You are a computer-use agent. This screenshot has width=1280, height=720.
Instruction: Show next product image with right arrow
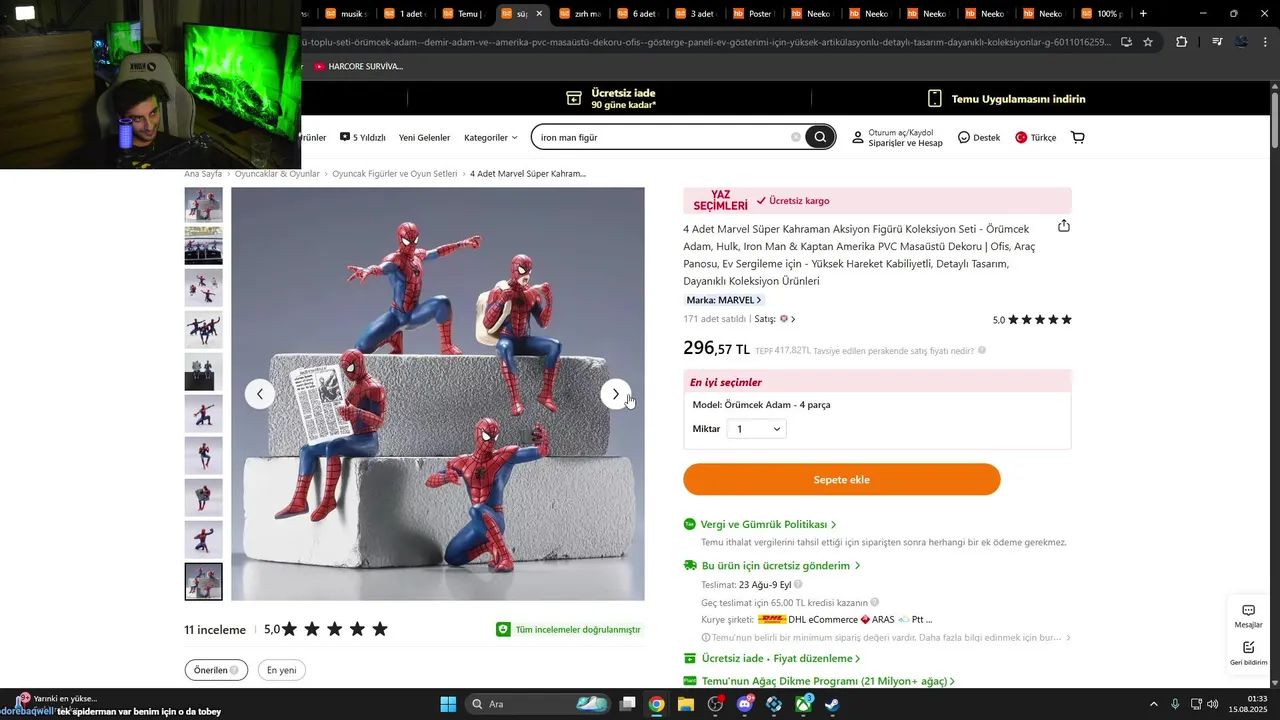click(x=615, y=394)
